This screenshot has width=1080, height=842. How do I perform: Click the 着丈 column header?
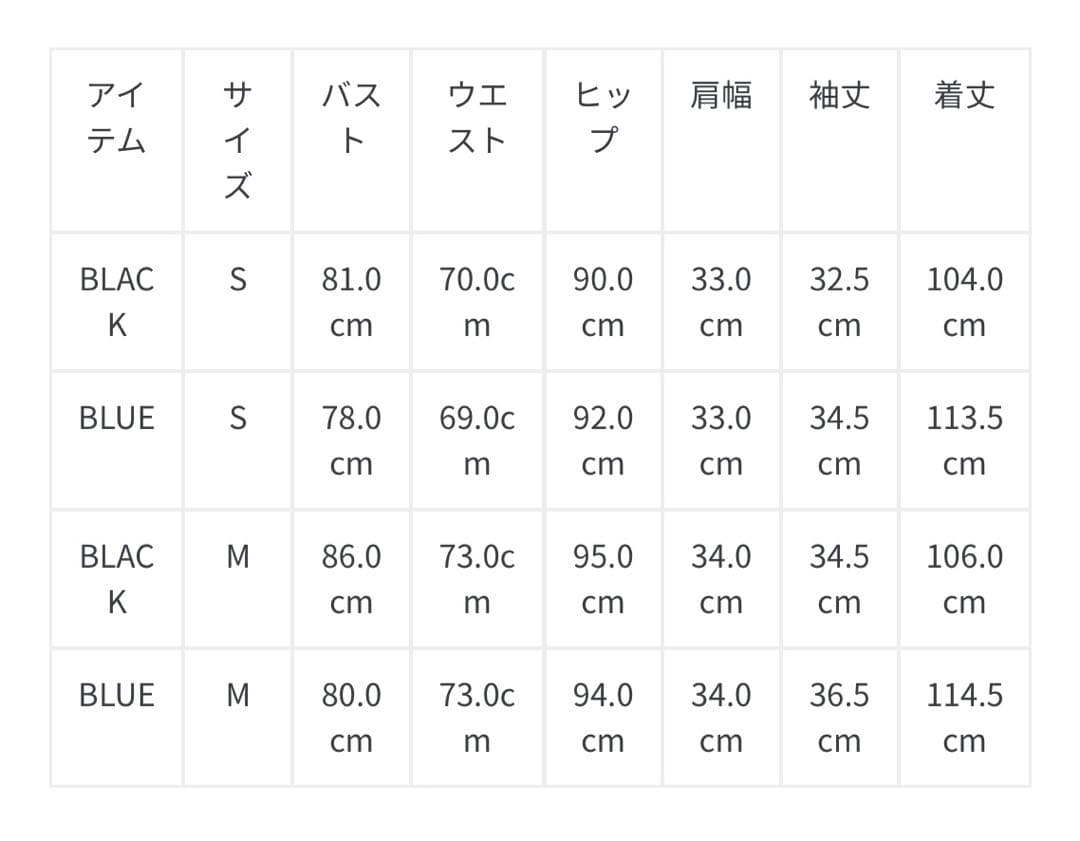click(x=964, y=96)
